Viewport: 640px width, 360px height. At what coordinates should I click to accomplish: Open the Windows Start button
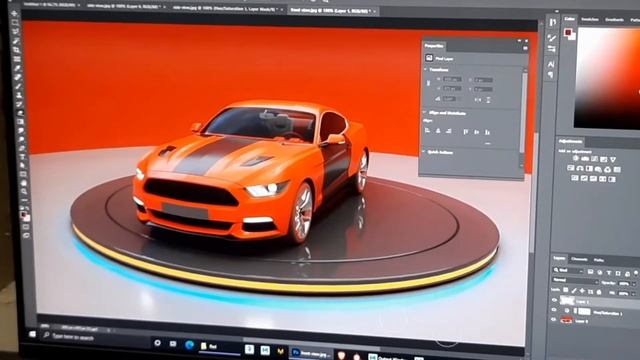[32, 334]
